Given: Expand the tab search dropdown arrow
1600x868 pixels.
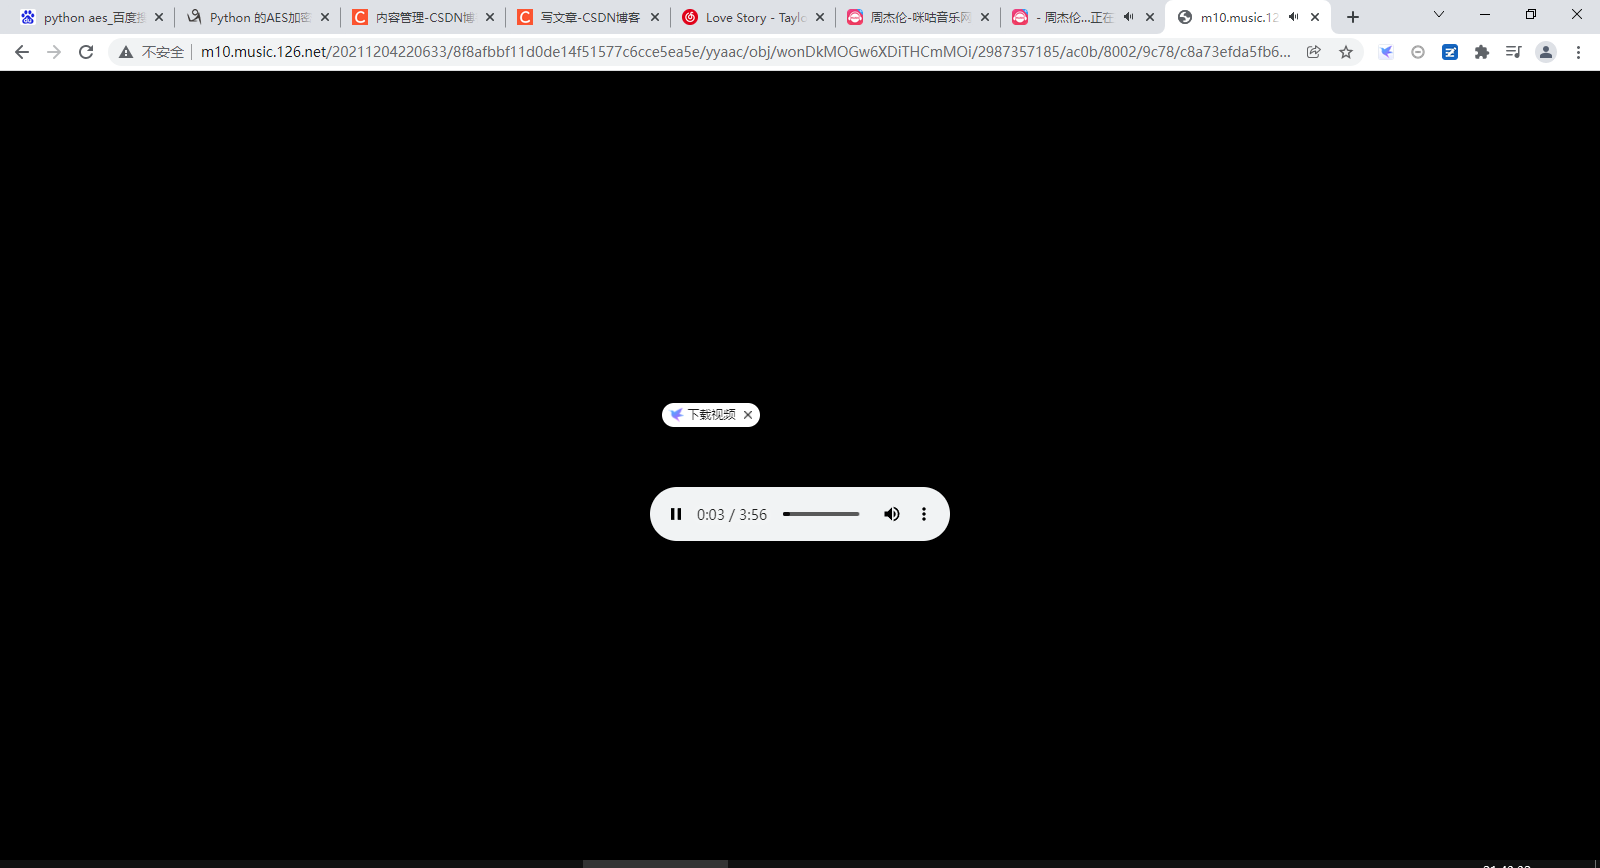Looking at the screenshot, I should (1439, 14).
